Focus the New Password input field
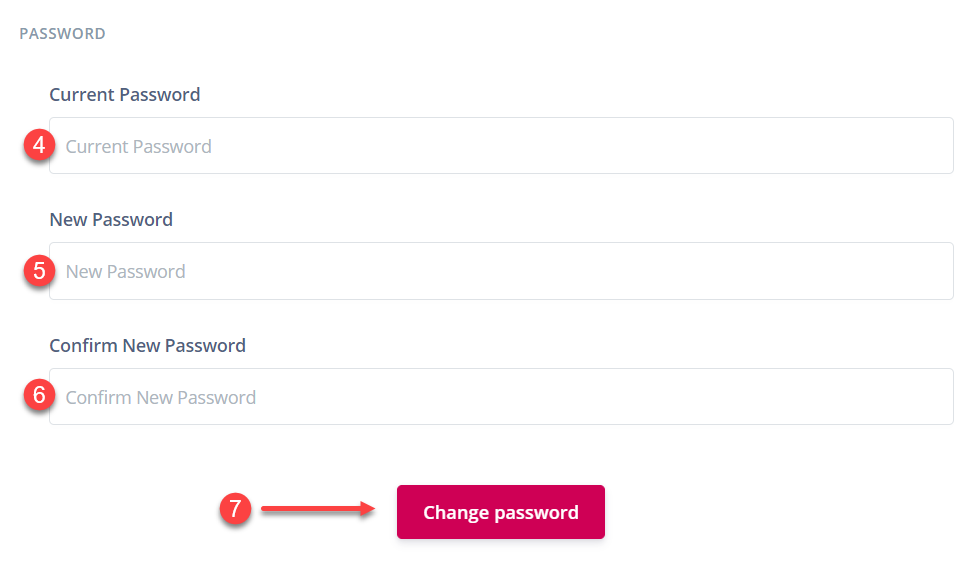This screenshot has height=561, width=980. click(x=500, y=271)
